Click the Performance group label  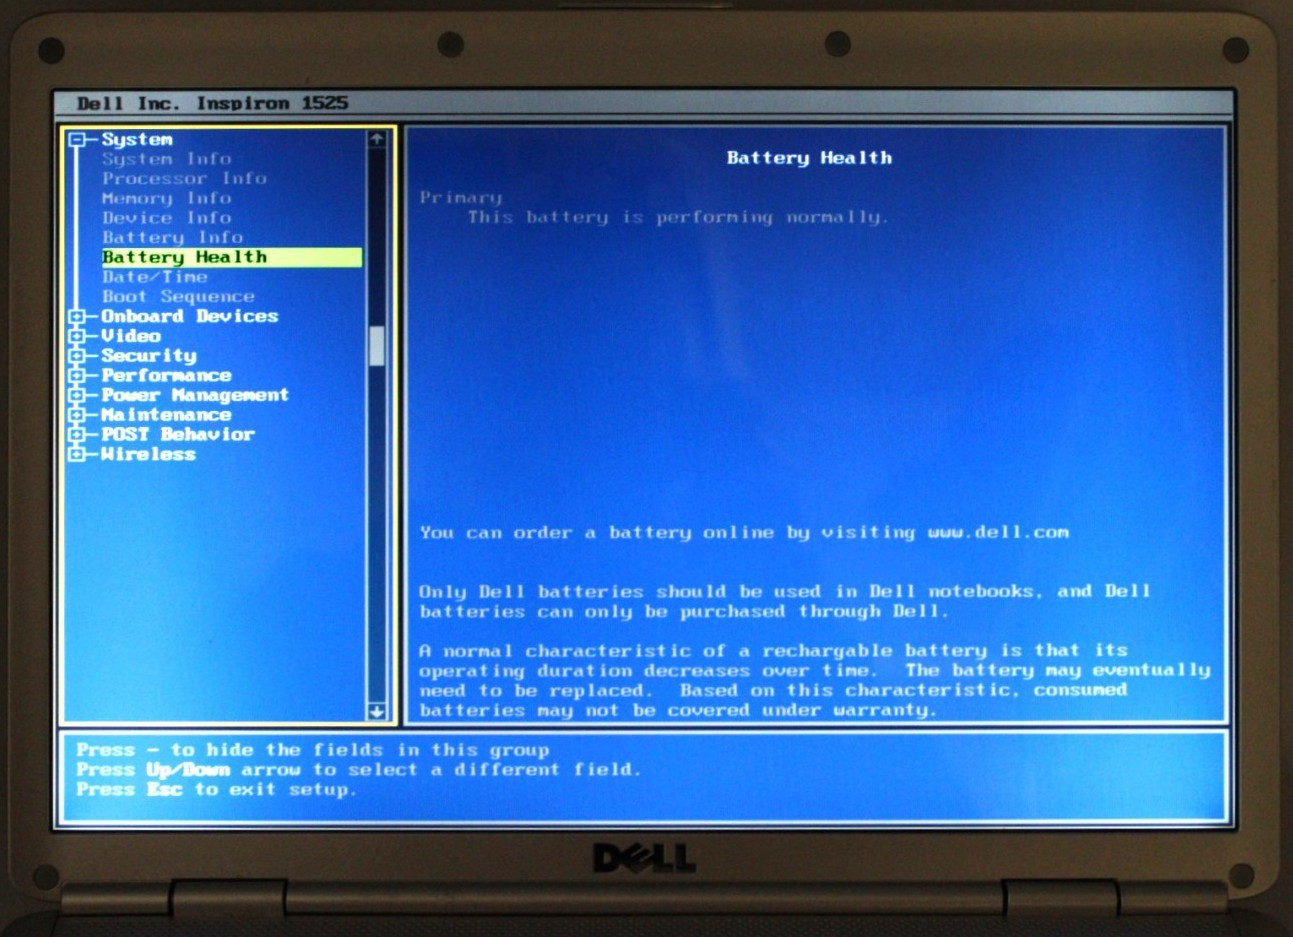[166, 376]
